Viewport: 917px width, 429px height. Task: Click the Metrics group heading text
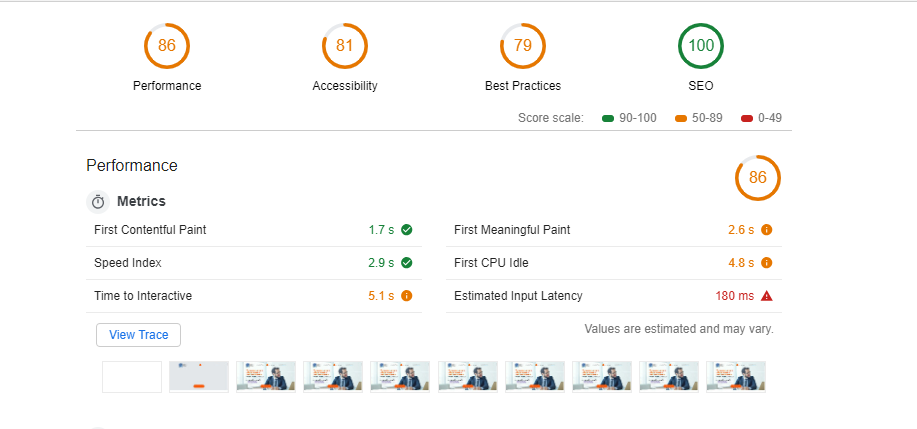click(x=141, y=202)
